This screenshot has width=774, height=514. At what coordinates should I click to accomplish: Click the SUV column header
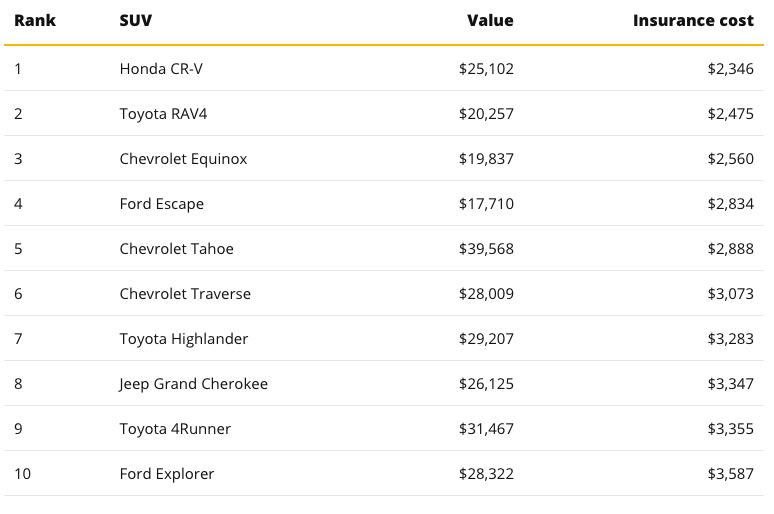tap(135, 20)
